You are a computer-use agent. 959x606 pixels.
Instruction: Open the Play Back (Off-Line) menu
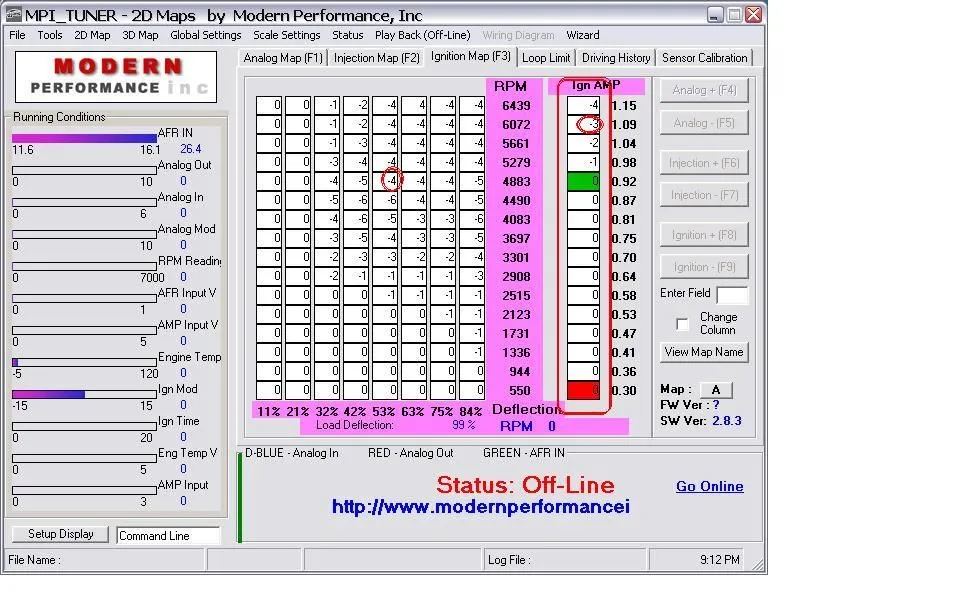422,35
